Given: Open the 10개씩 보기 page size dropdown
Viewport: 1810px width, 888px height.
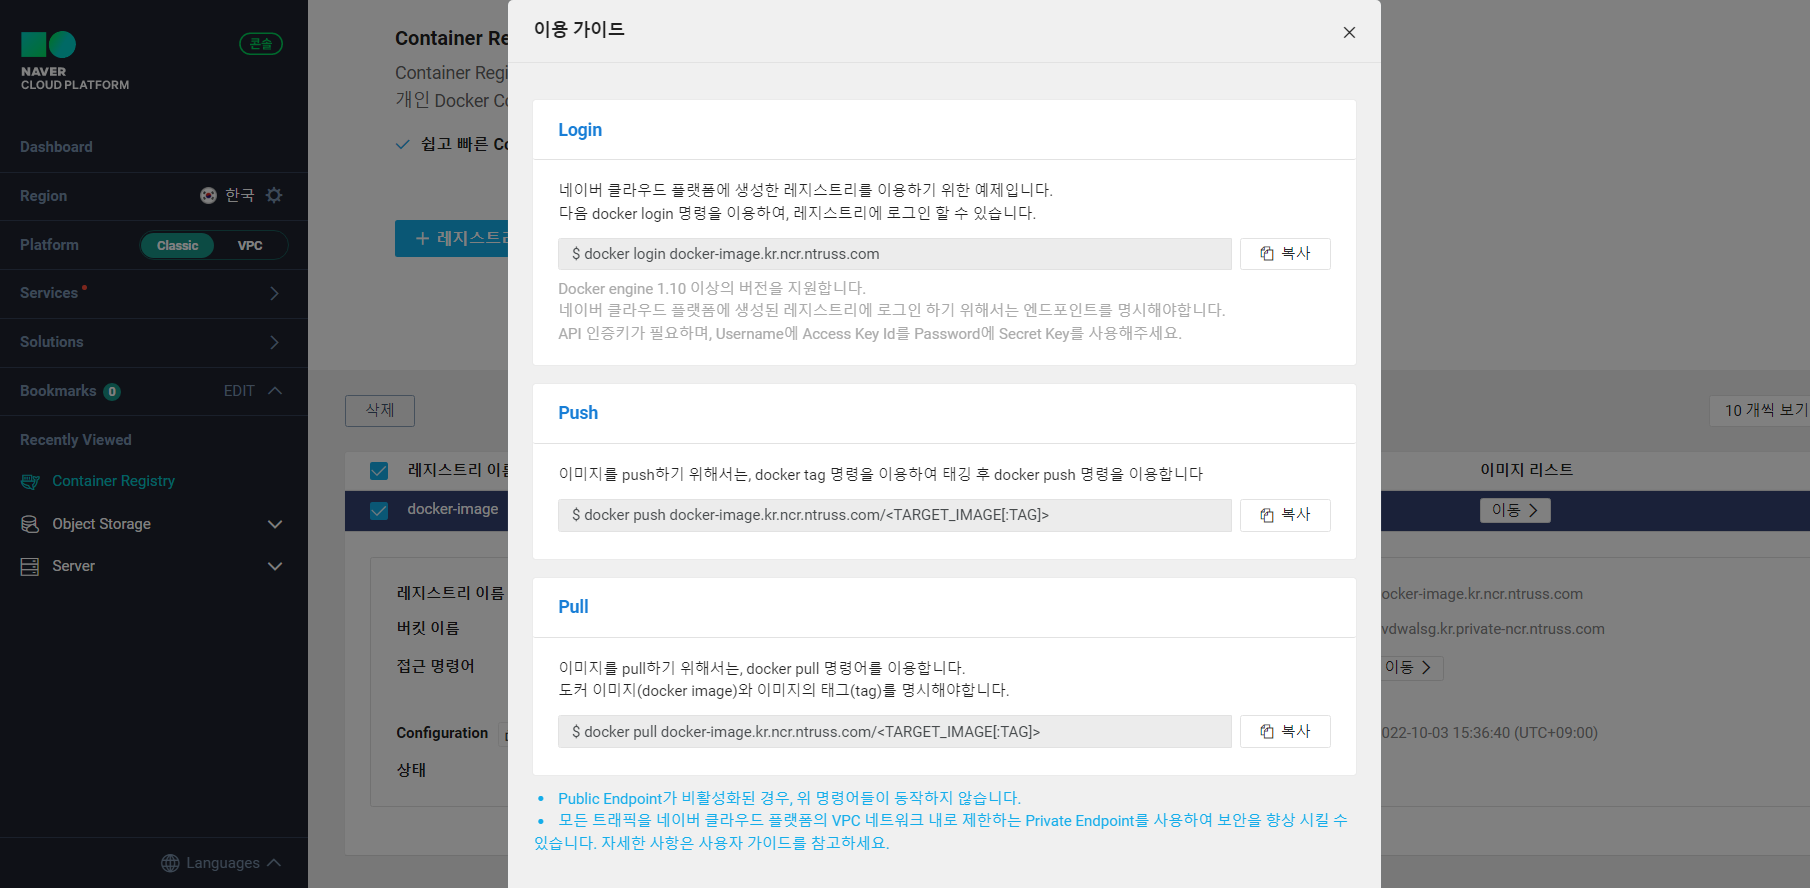Looking at the screenshot, I should [x=1759, y=410].
